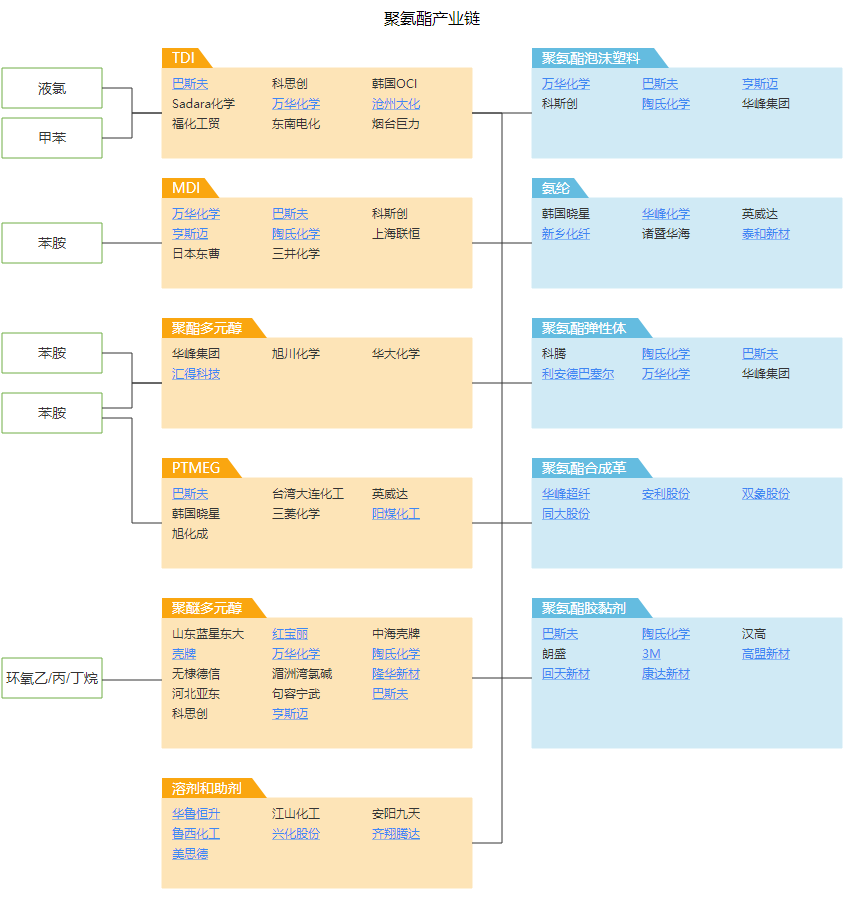Viewport: 849px width, 897px height.
Task: Click the 氨纶 section header
Action: pyautogui.click(x=560, y=188)
